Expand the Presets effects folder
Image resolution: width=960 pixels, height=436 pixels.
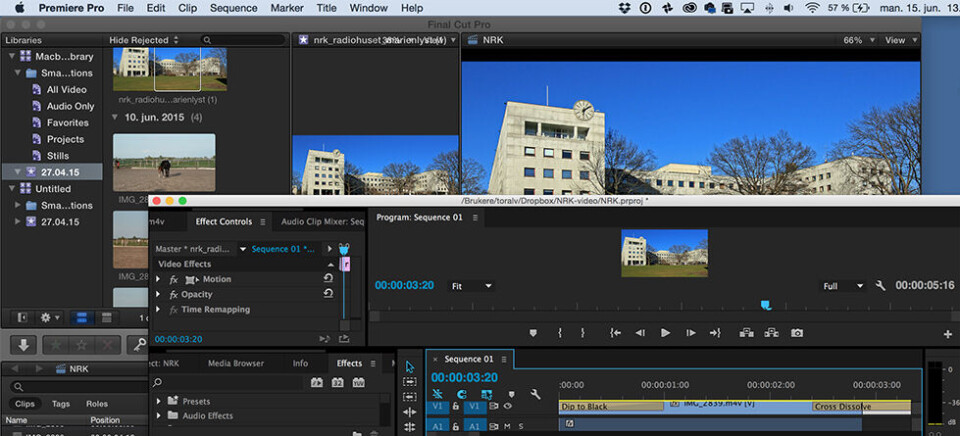(159, 401)
